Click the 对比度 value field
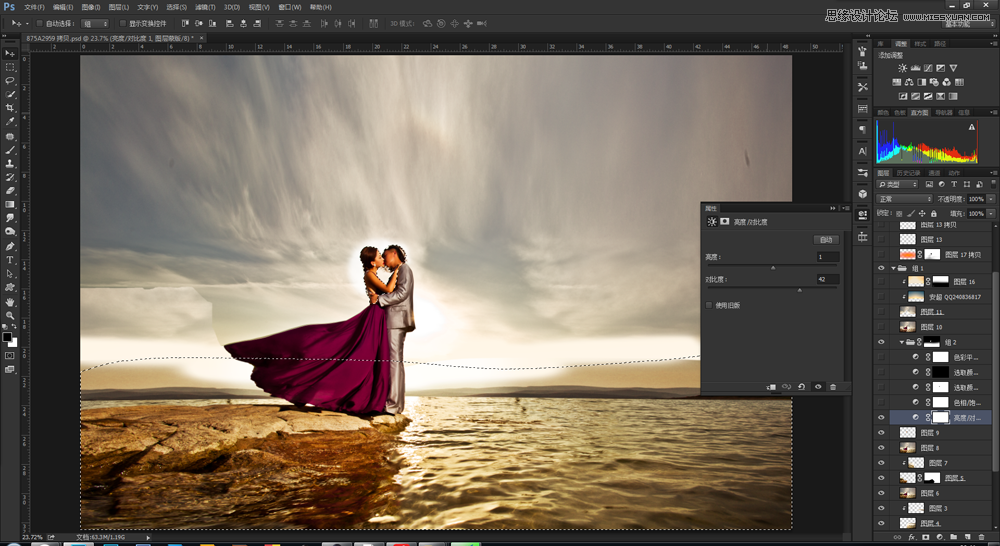The image size is (1000, 546). tap(828, 279)
